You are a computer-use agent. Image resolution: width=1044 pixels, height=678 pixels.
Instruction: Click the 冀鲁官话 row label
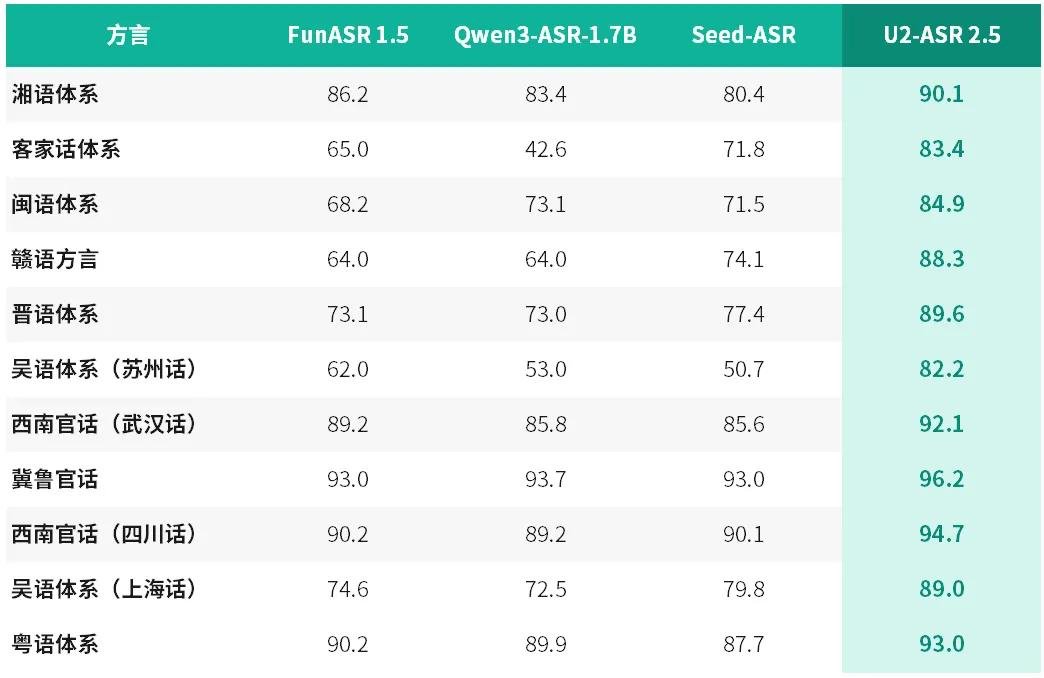click(55, 479)
